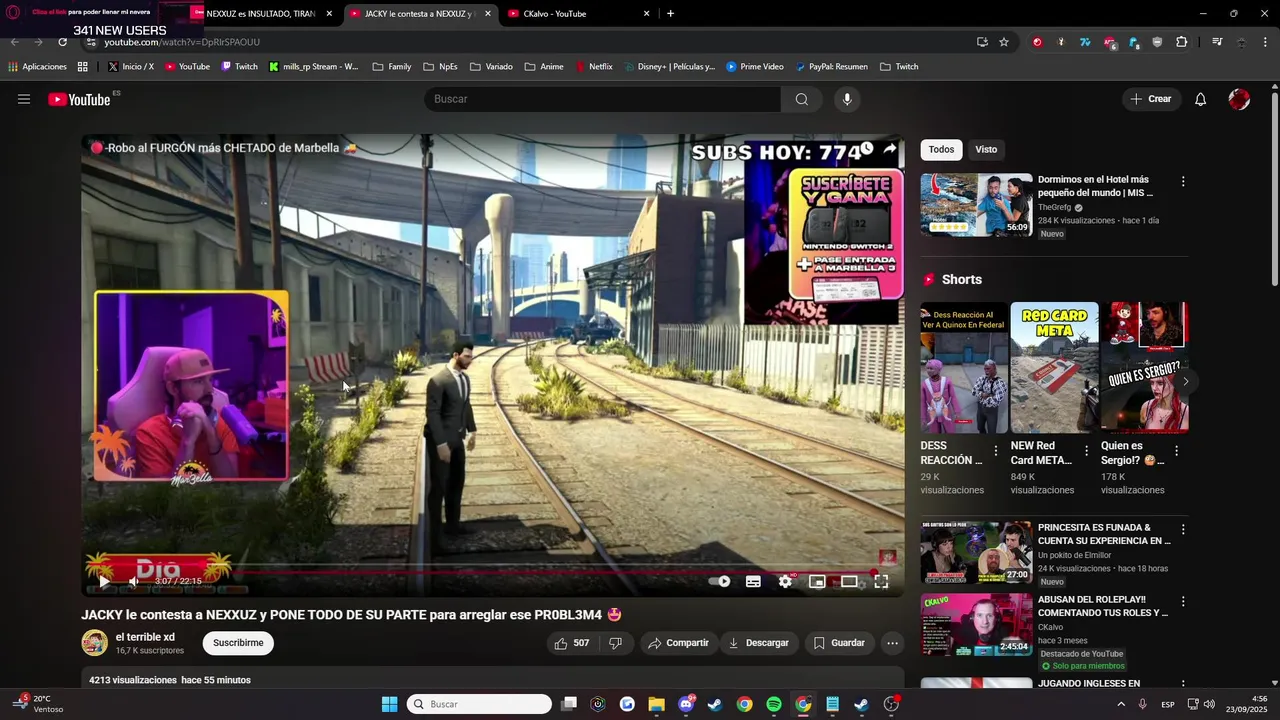Viewport: 1280px width, 720px height.
Task: Save video with Guardar button
Action: [x=838, y=643]
